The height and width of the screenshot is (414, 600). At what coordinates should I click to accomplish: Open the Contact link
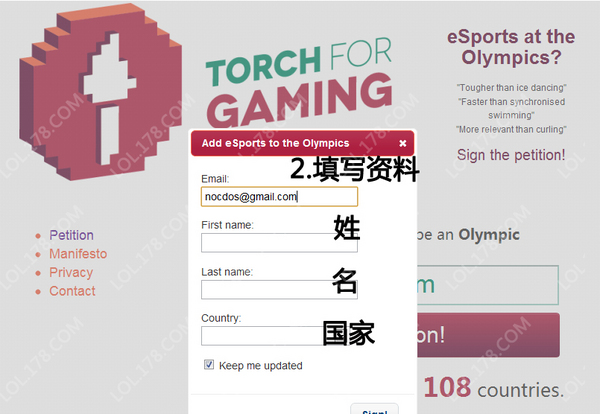72,291
